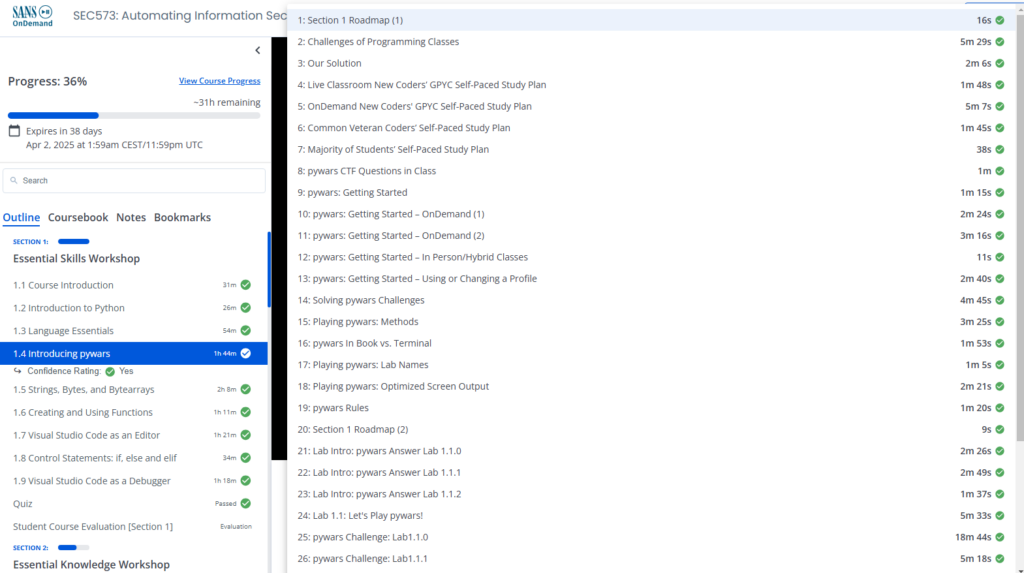Open the View Course Progress link
The image size is (1024, 573).
coord(219,81)
